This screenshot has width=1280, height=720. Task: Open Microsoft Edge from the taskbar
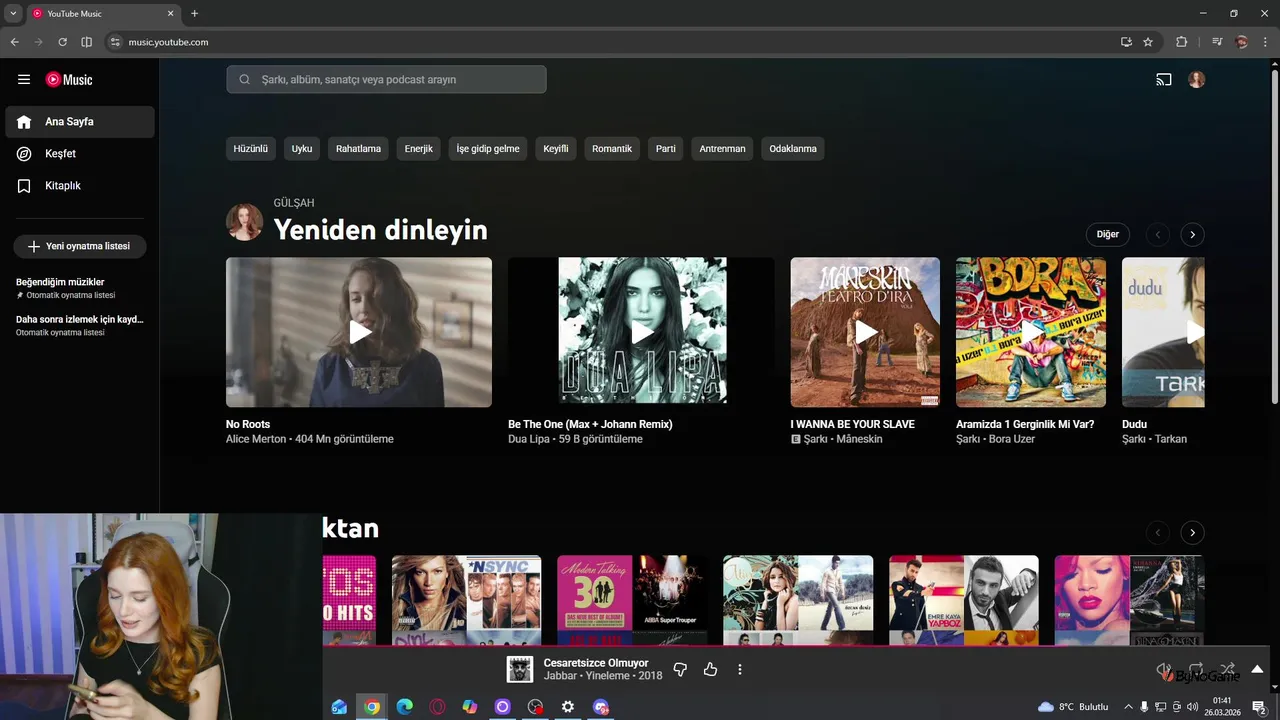click(404, 707)
